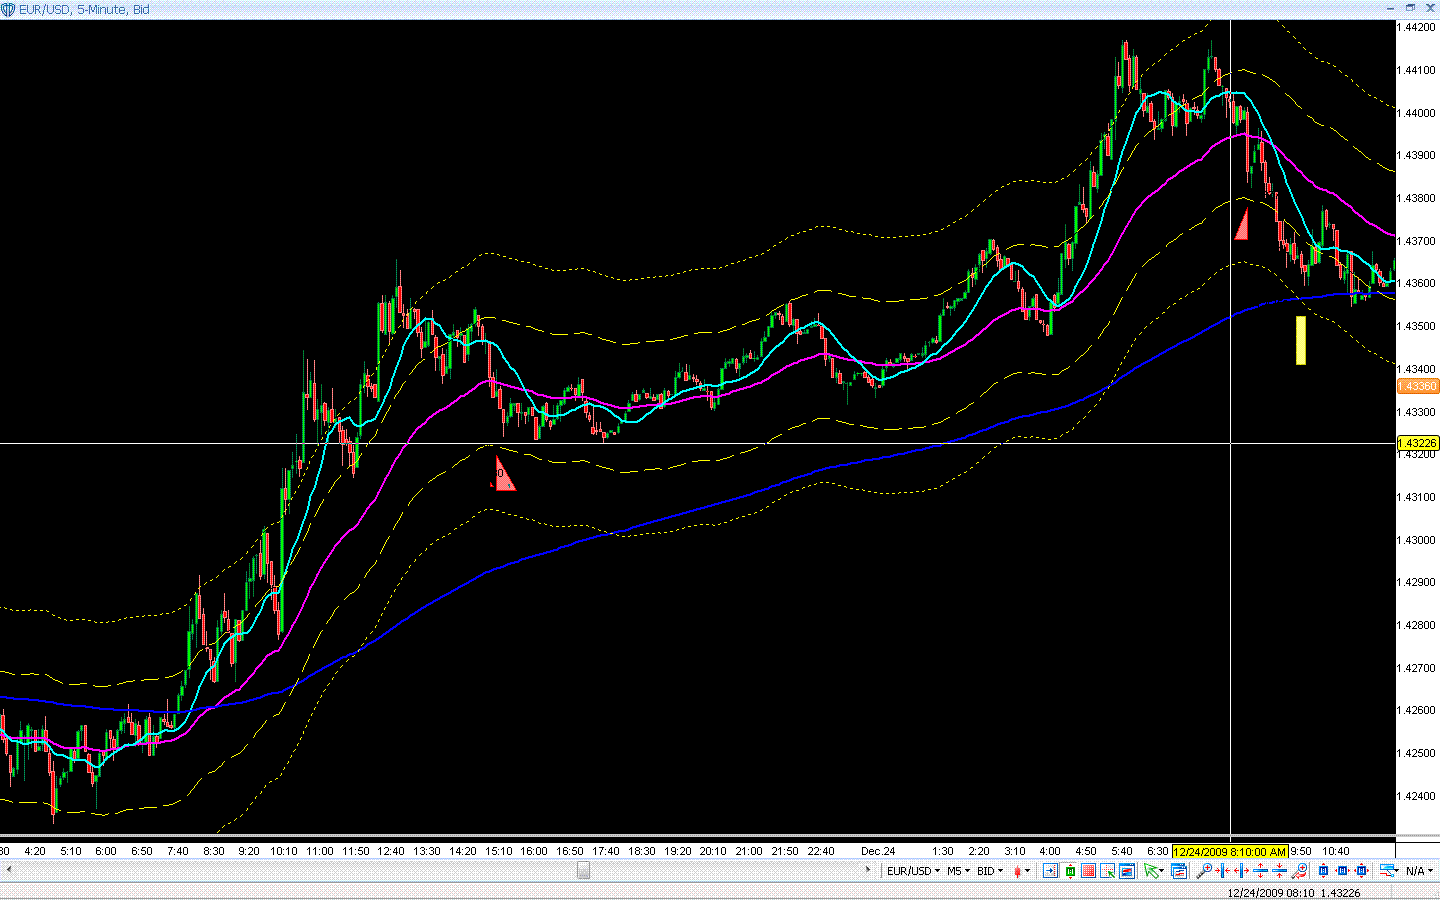The width and height of the screenshot is (1440, 900).
Task: Toggle the red chart grid icon
Action: tap(1088, 871)
